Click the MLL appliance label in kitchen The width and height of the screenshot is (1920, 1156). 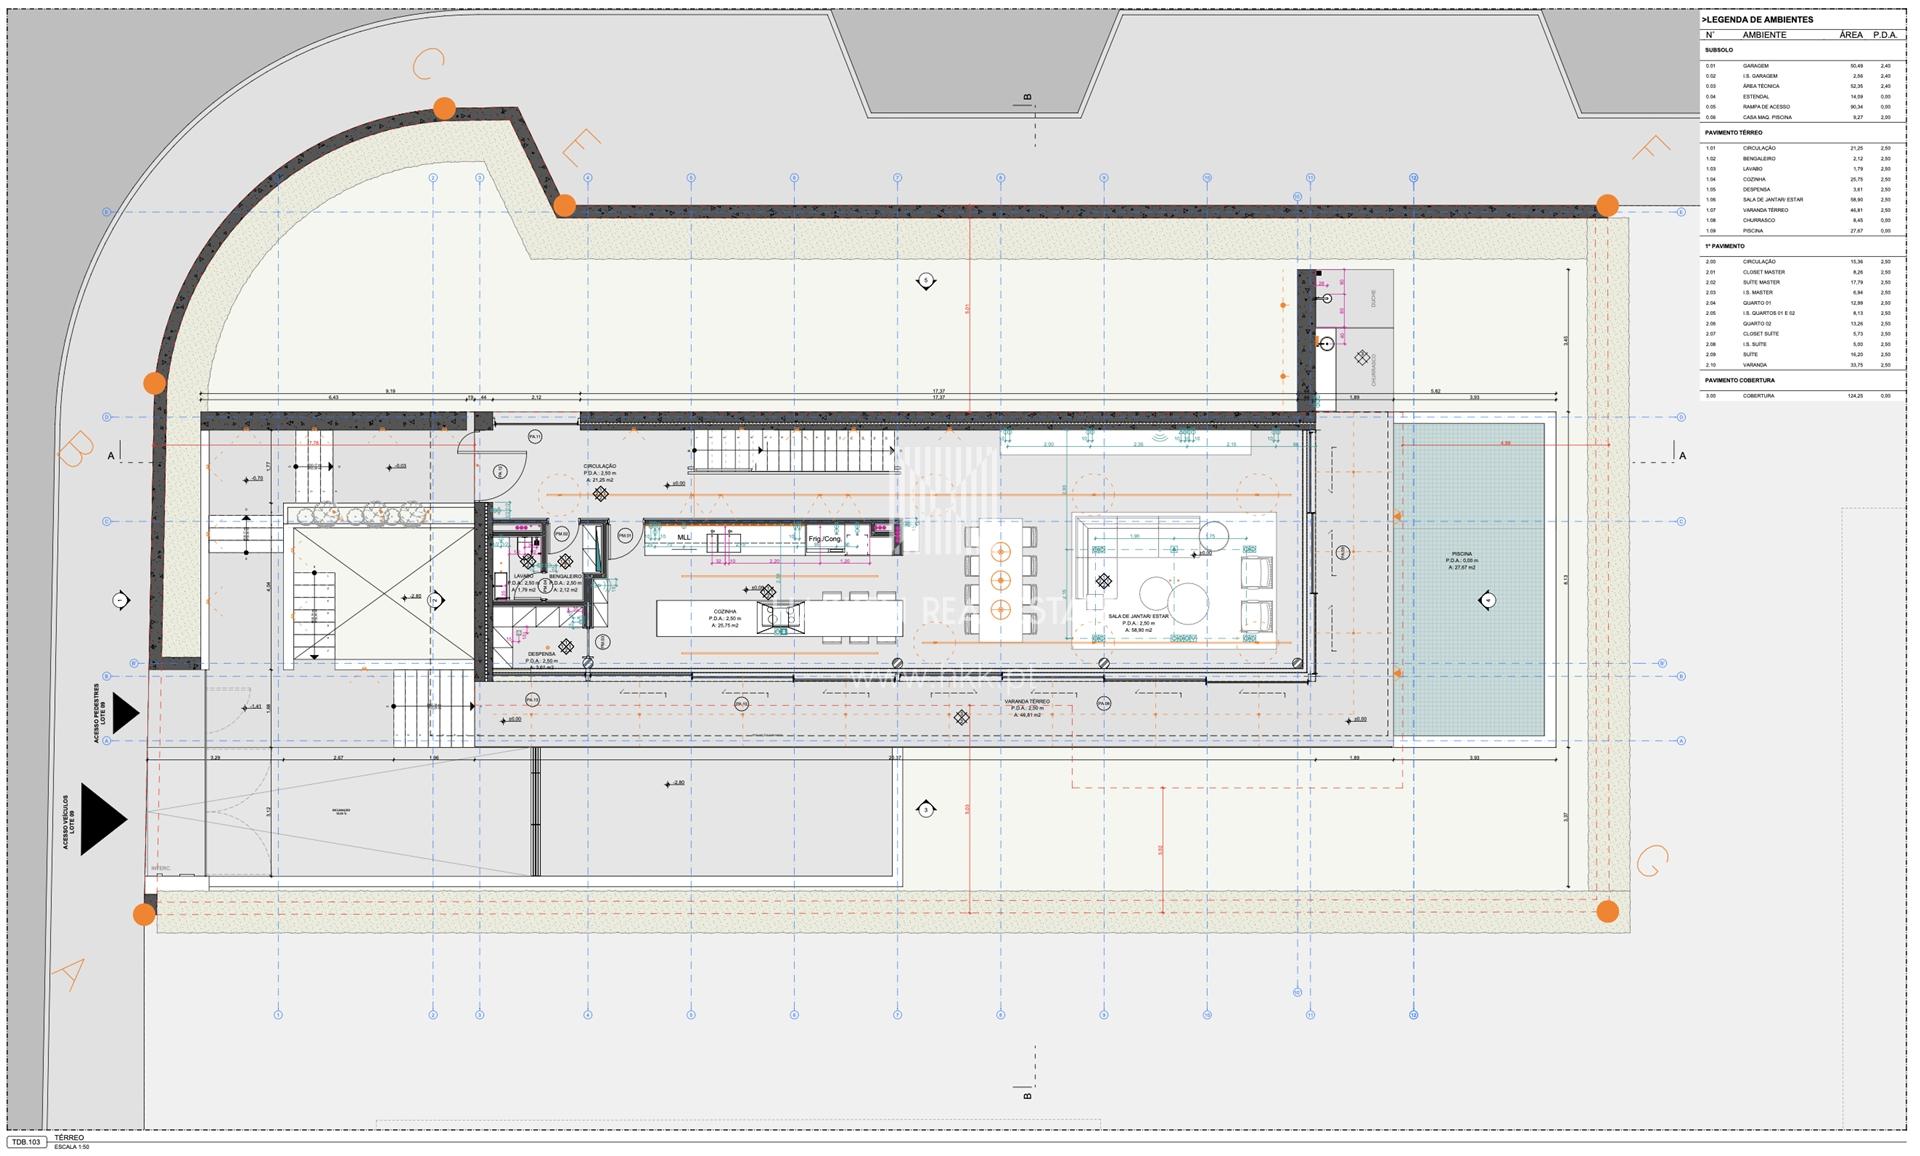coord(684,537)
